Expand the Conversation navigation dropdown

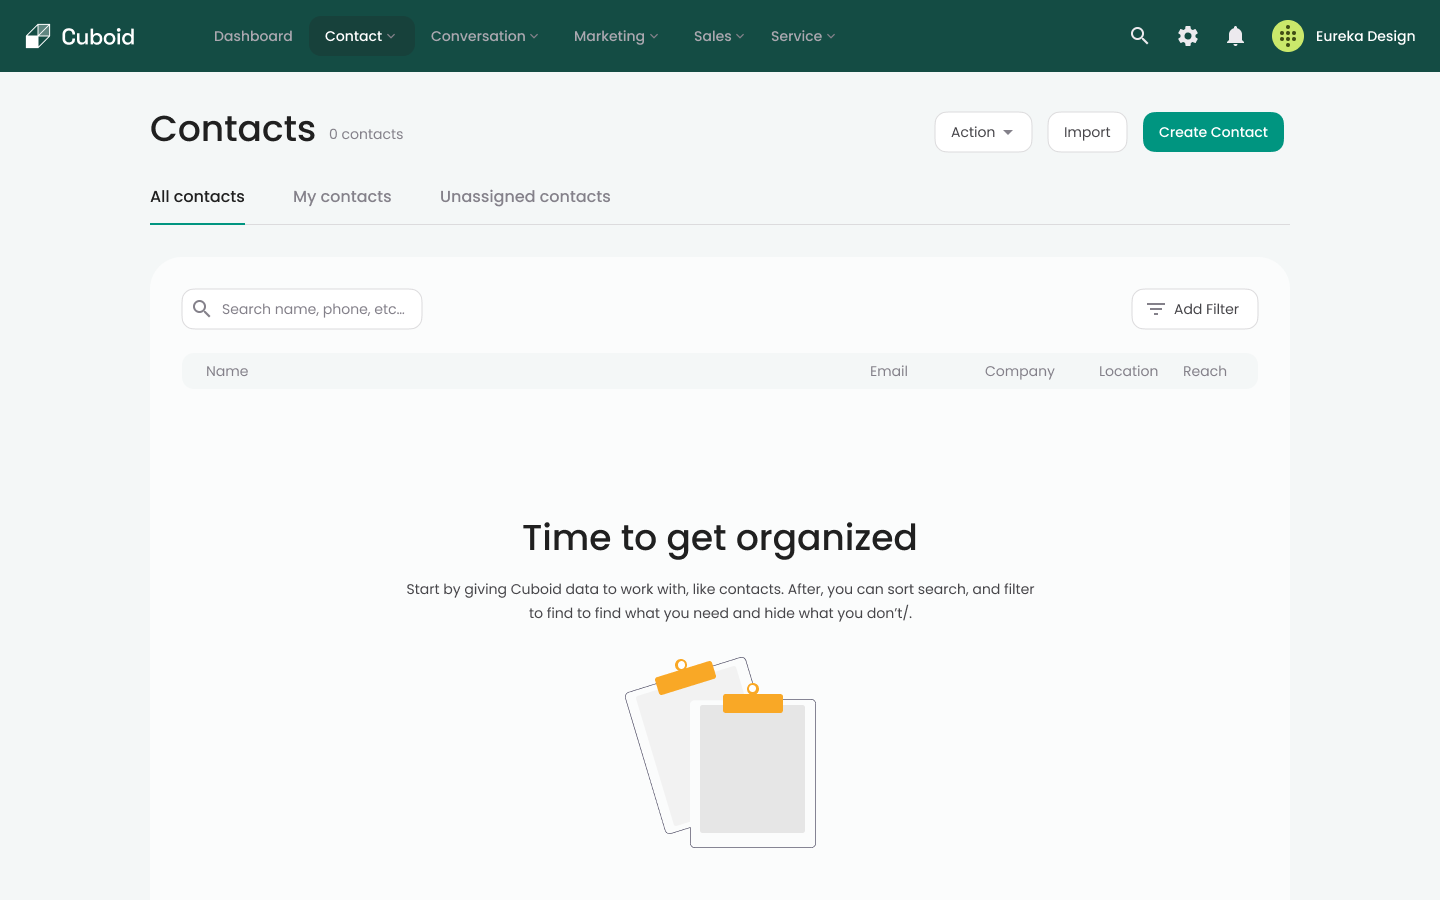pos(484,36)
